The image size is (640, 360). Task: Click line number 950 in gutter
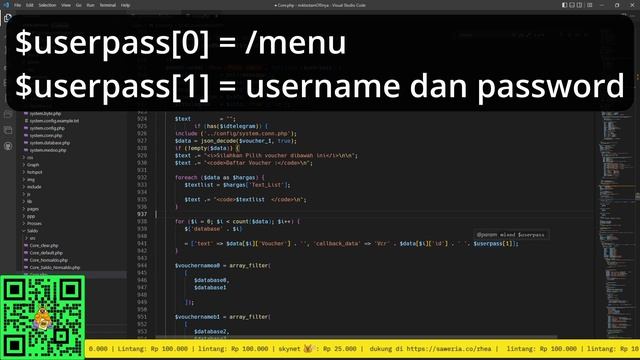pyautogui.click(x=142, y=310)
